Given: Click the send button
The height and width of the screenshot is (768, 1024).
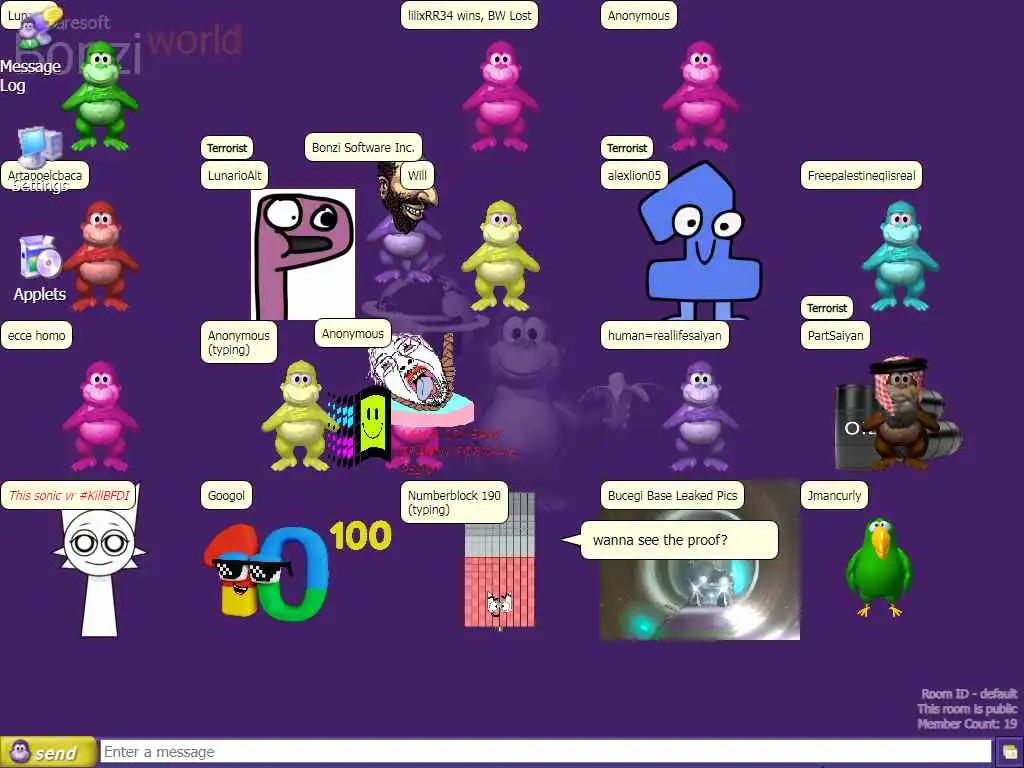Looking at the screenshot, I should (x=48, y=752).
